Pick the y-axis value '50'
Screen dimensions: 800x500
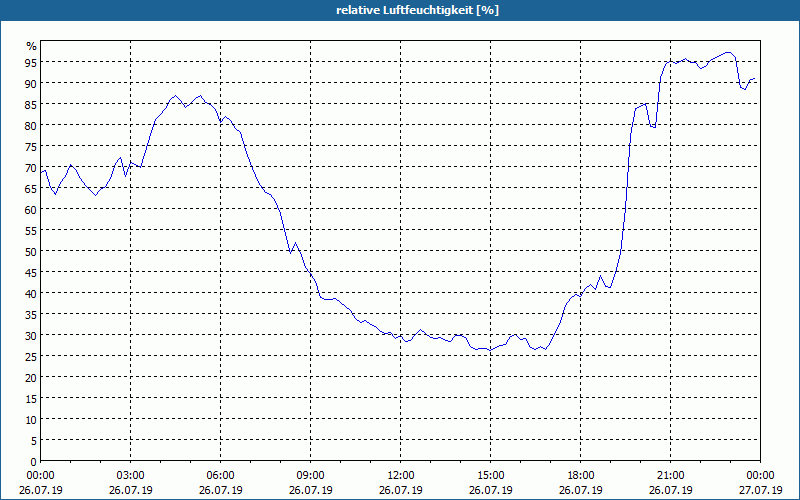point(30,252)
